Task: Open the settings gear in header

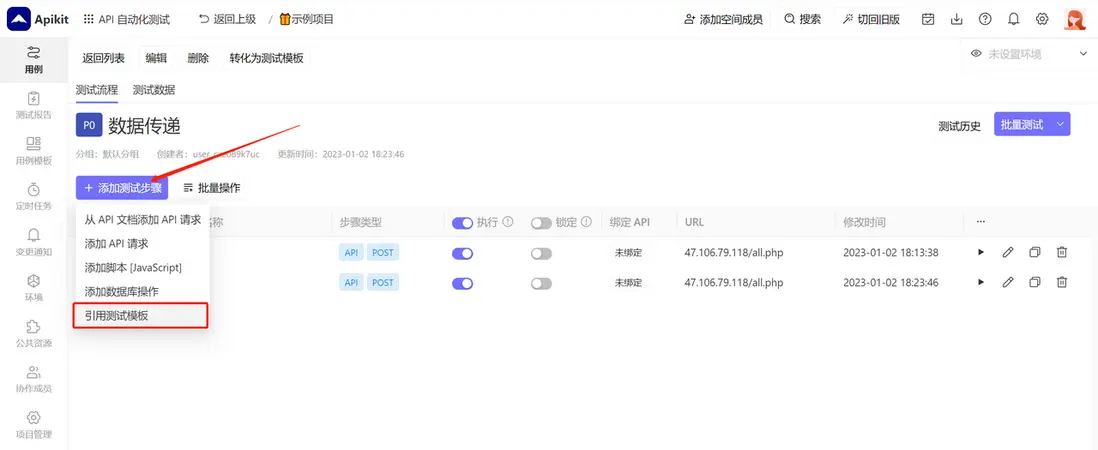Action: point(1042,19)
